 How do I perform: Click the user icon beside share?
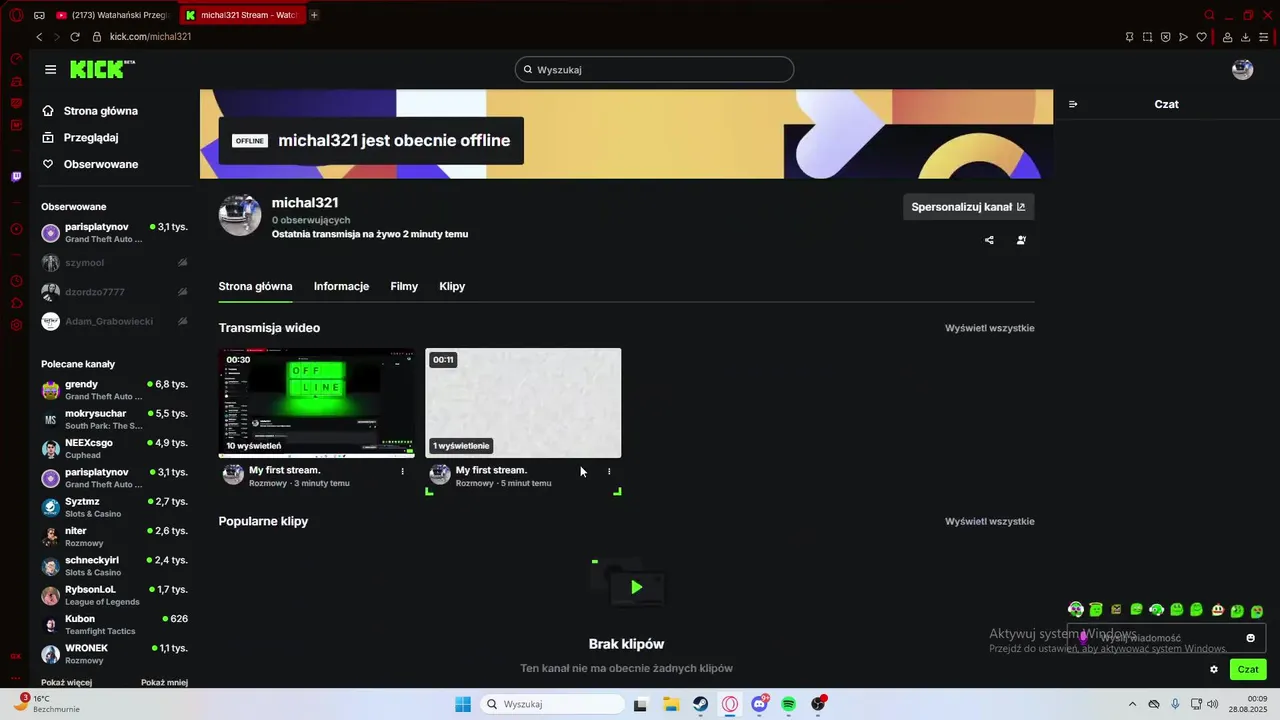1021,240
